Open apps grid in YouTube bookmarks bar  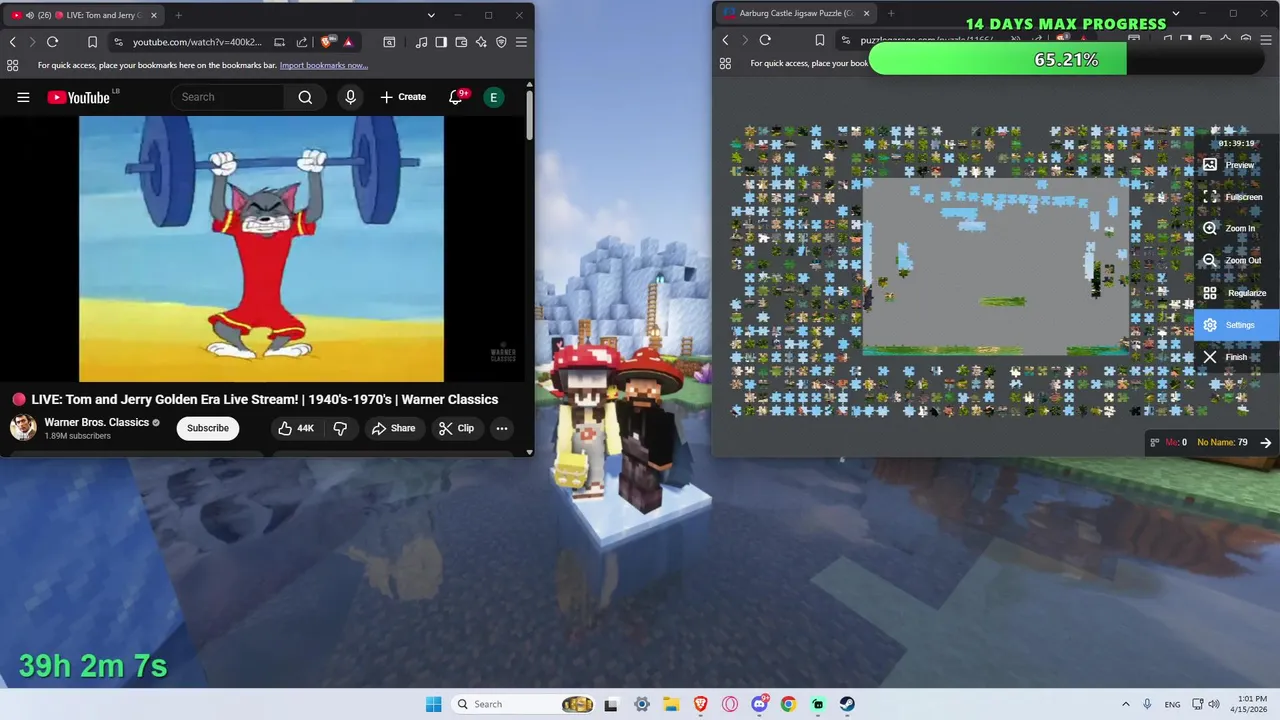[x=12, y=65]
